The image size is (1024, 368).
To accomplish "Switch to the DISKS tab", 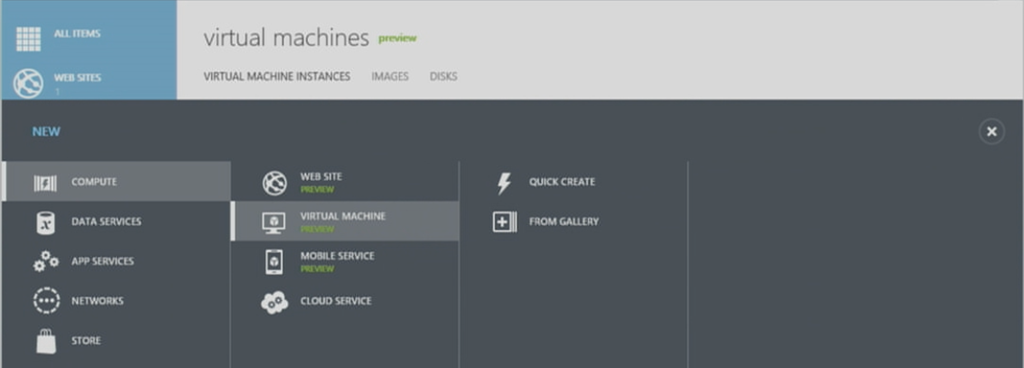I will [443, 76].
